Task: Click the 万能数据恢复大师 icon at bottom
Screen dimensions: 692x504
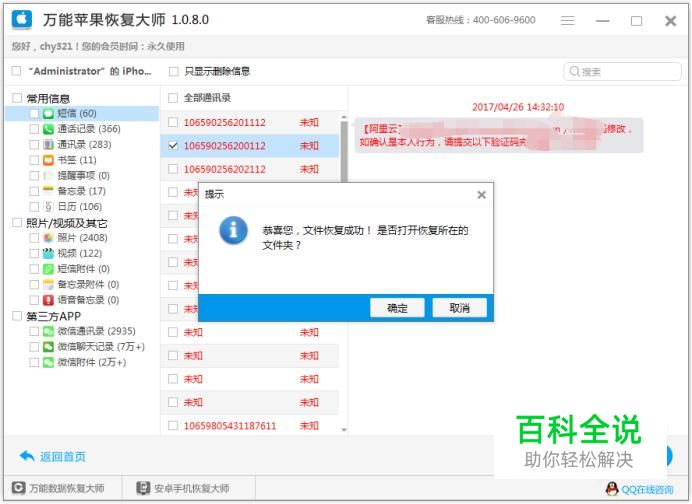Action: 18,488
